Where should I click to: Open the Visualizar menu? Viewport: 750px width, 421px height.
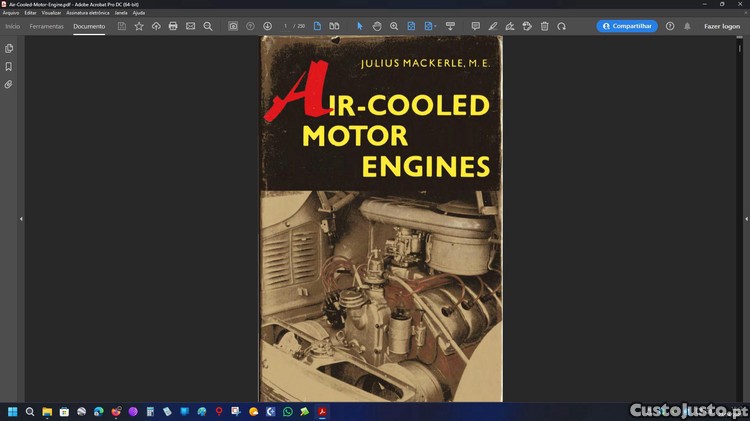[x=51, y=13]
